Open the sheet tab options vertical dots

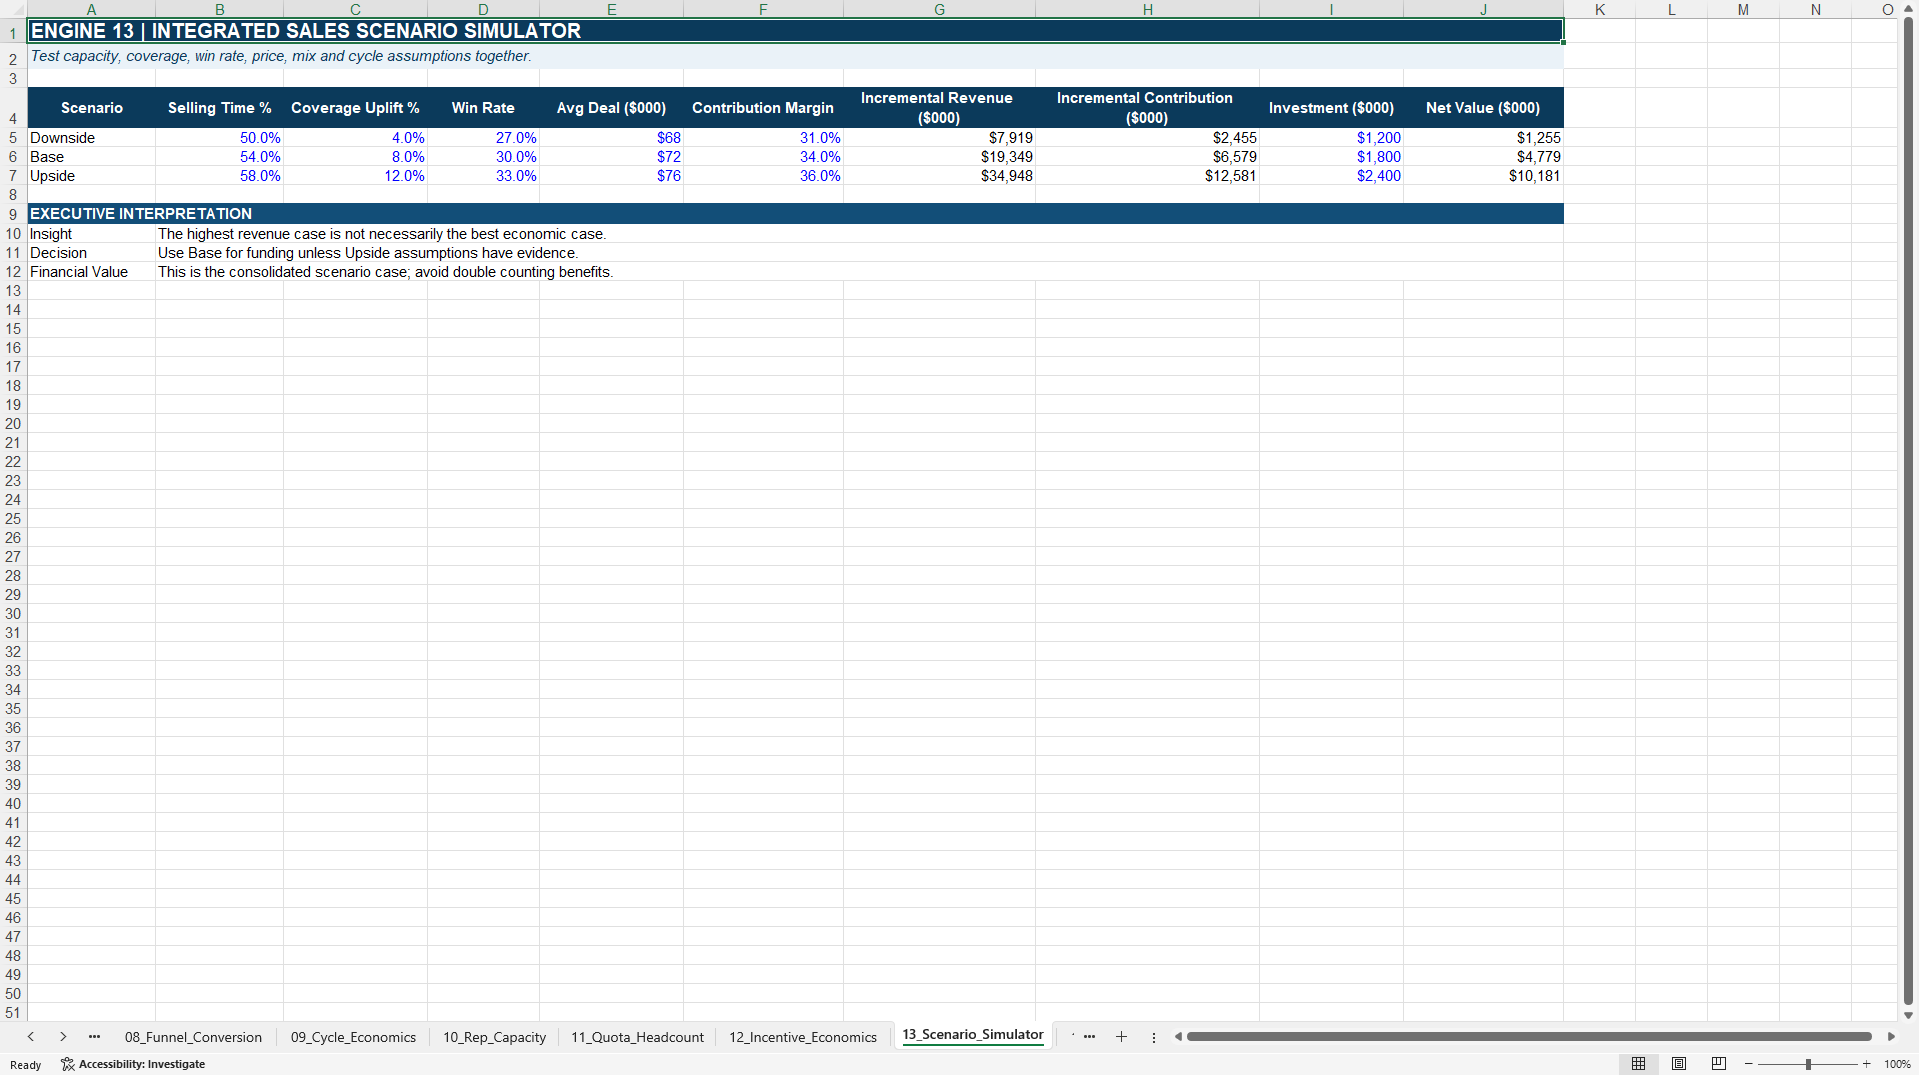click(x=1153, y=1037)
